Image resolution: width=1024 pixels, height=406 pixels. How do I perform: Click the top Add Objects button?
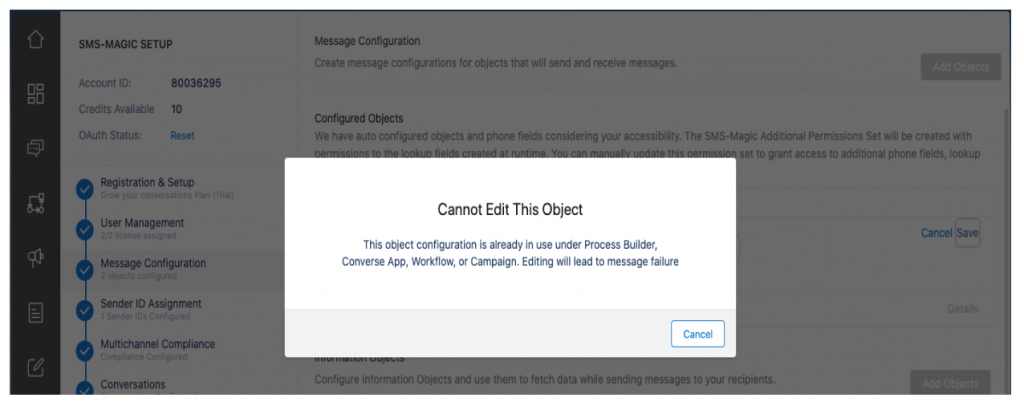click(x=961, y=67)
